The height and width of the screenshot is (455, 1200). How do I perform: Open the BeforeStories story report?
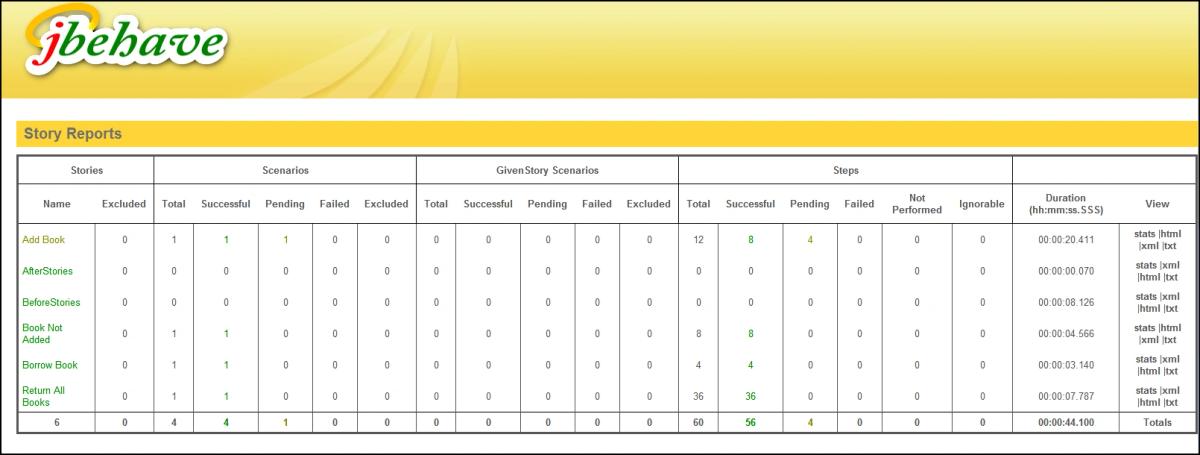[51, 302]
